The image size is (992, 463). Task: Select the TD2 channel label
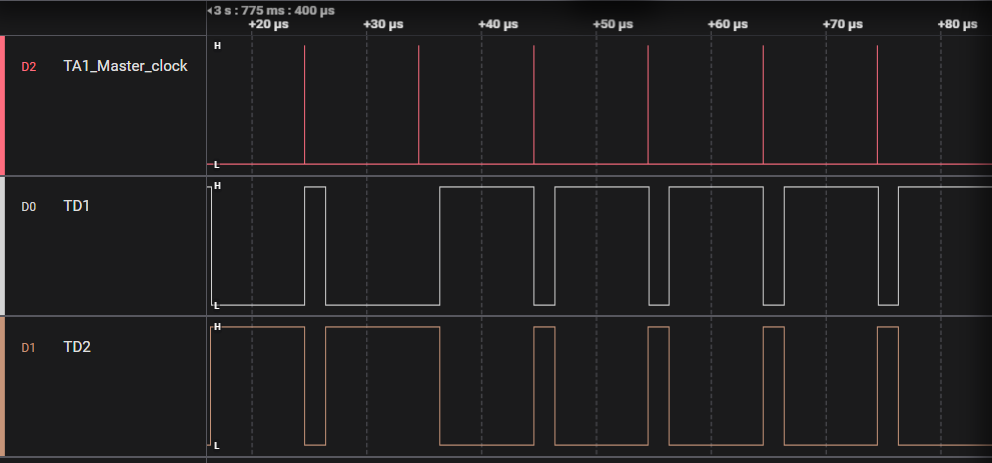[77, 347]
